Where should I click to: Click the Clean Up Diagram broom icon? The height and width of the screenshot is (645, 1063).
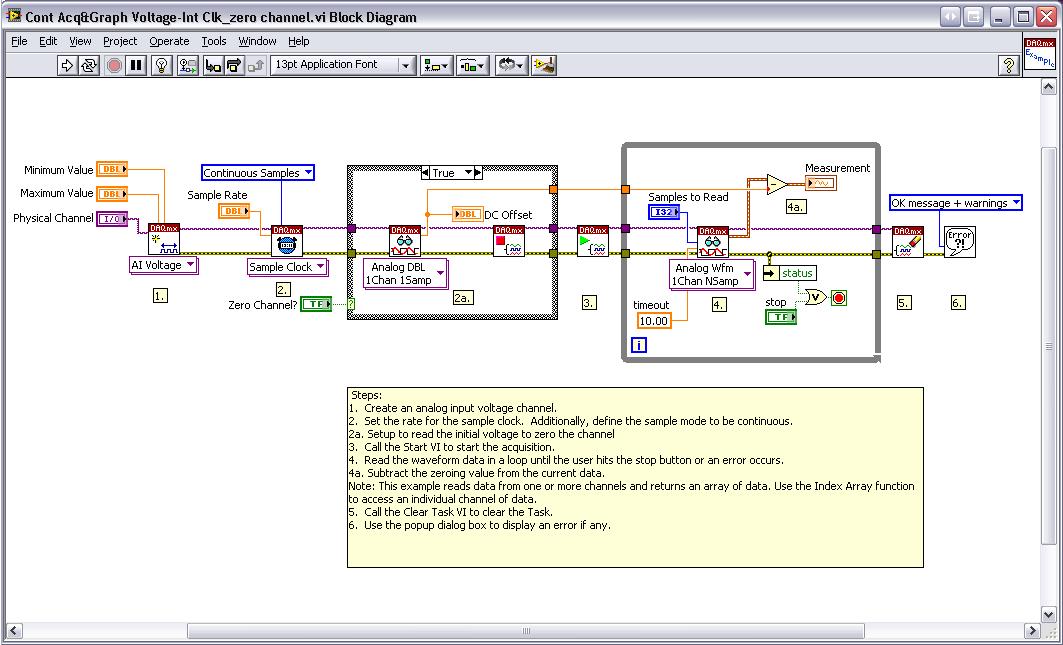click(x=544, y=65)
